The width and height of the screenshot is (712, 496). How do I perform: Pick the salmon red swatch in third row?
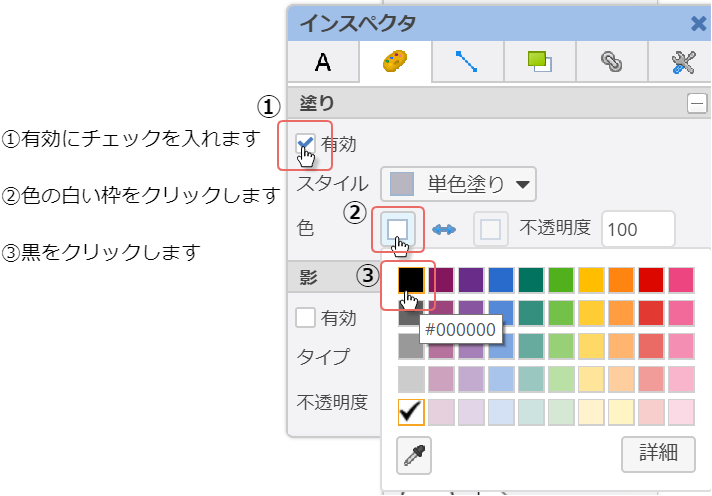point(651,346)
